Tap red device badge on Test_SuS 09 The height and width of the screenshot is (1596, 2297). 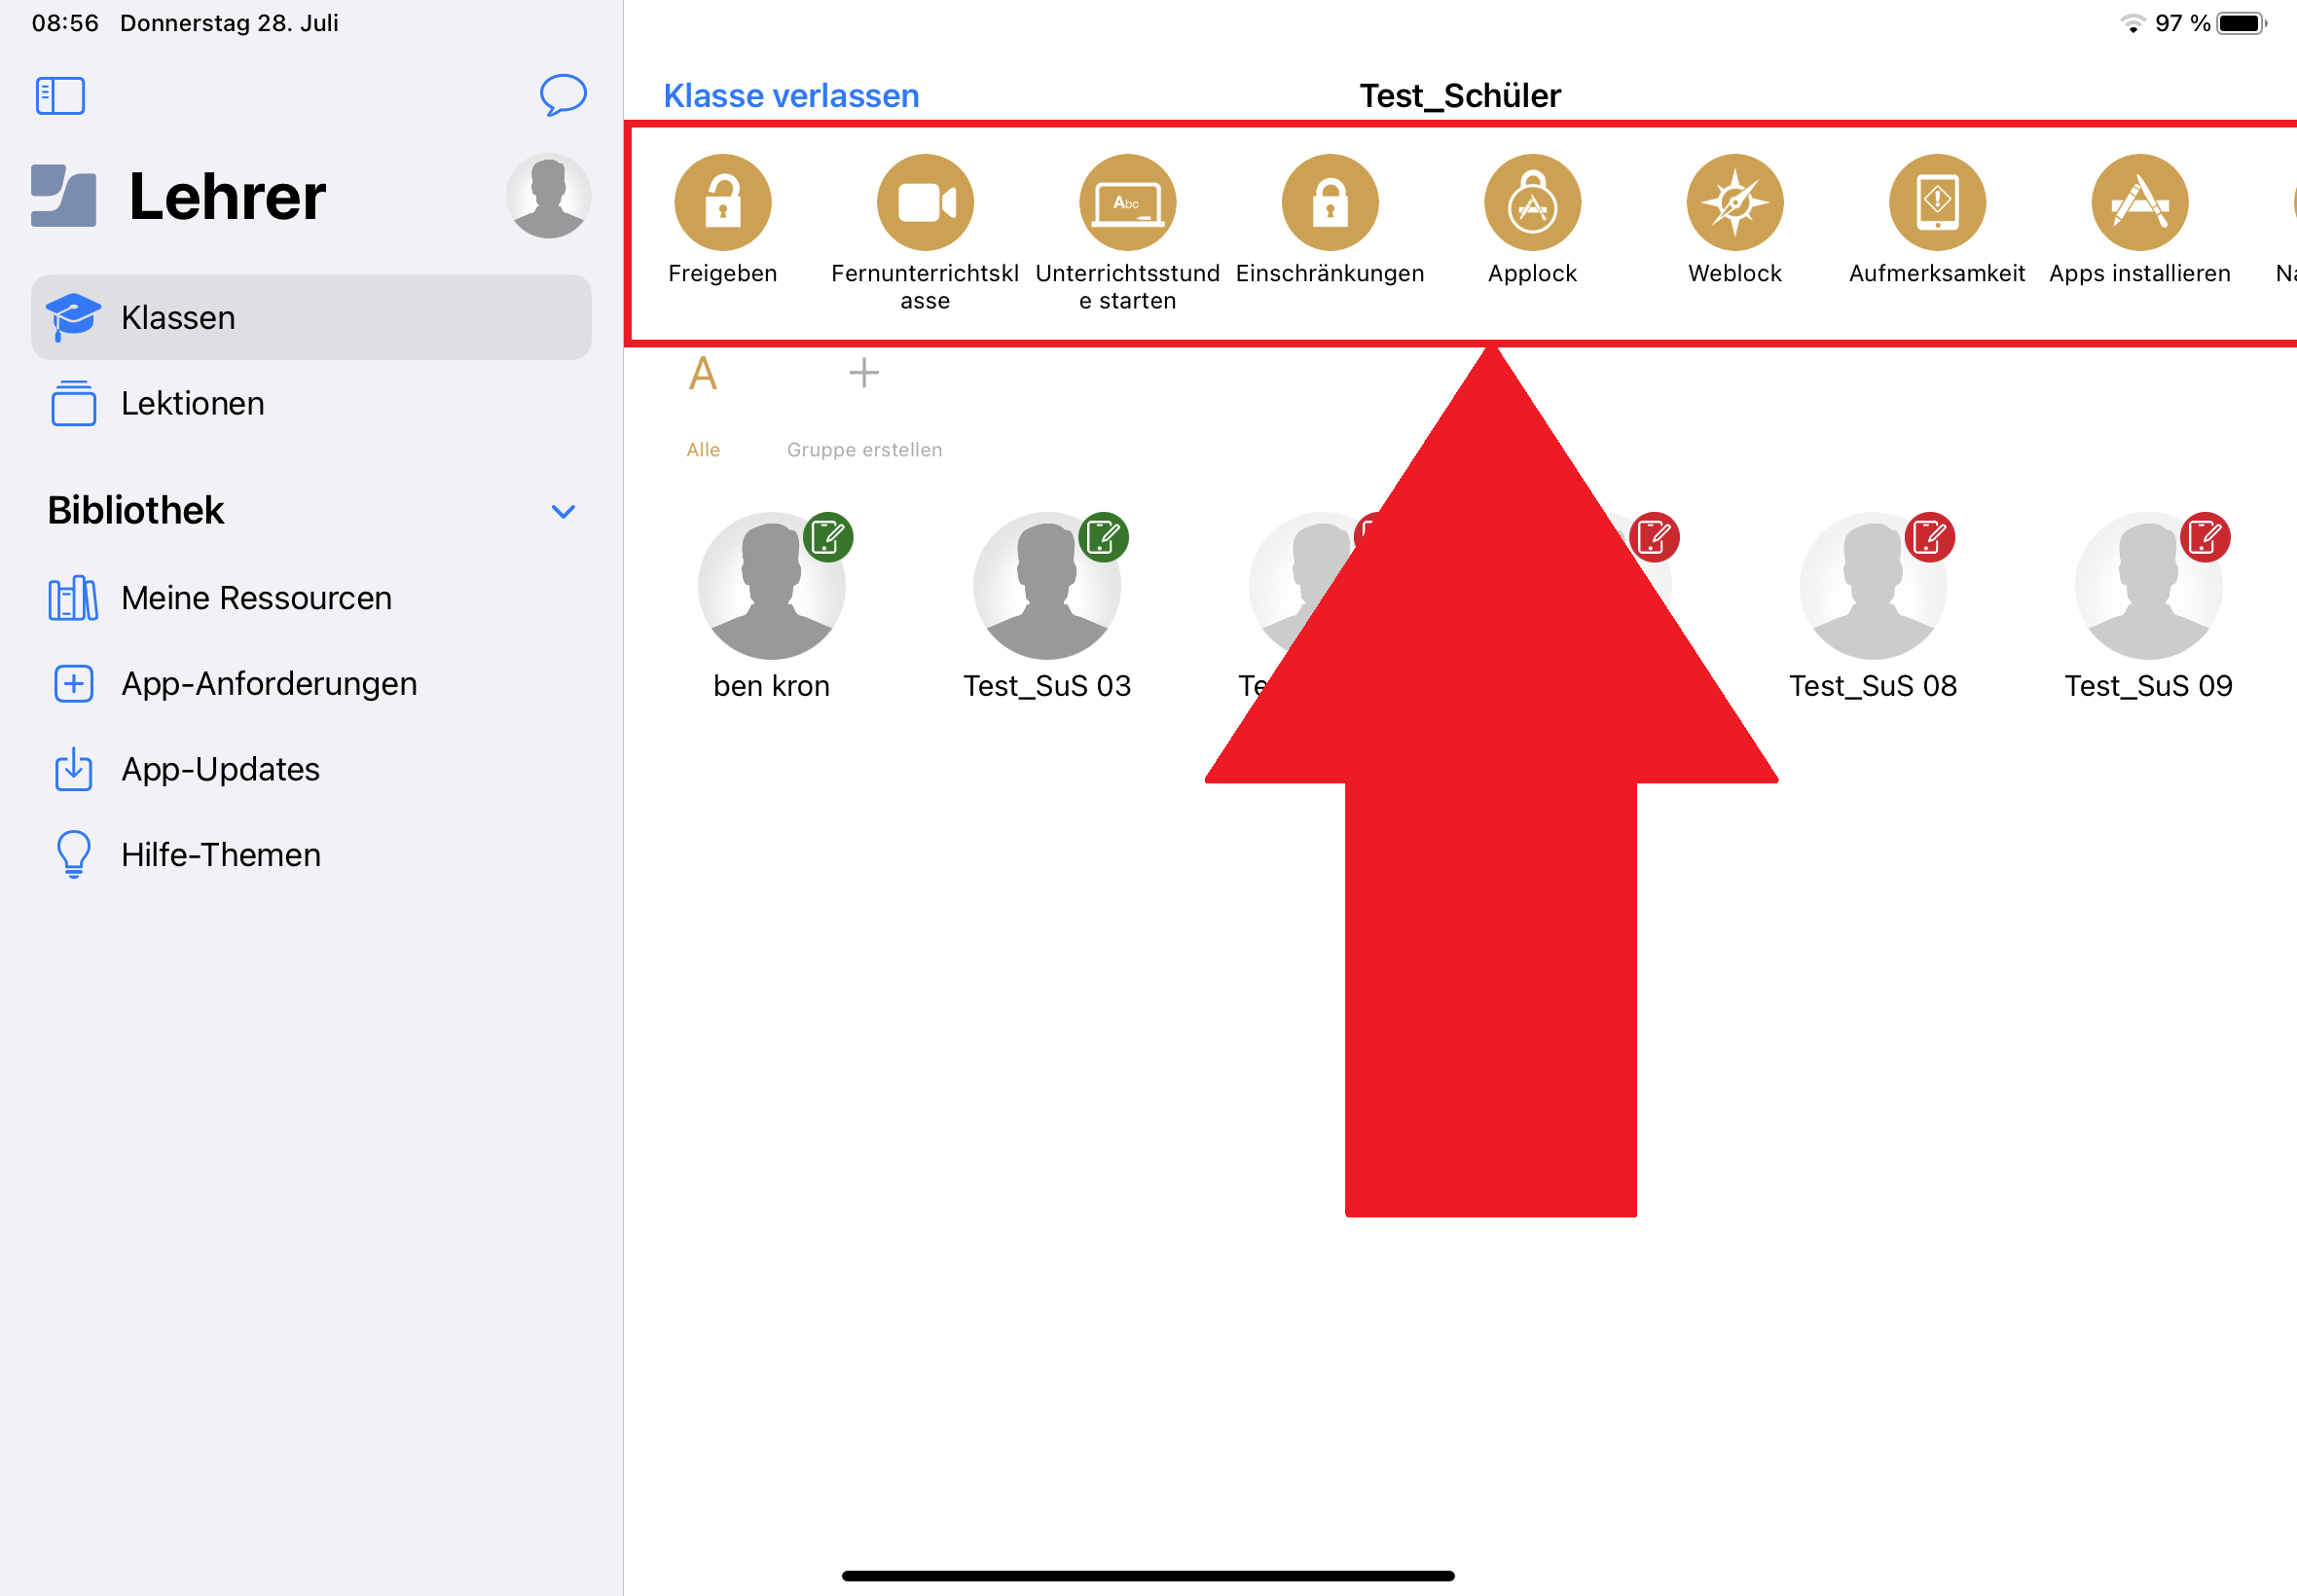(2206, 538)
